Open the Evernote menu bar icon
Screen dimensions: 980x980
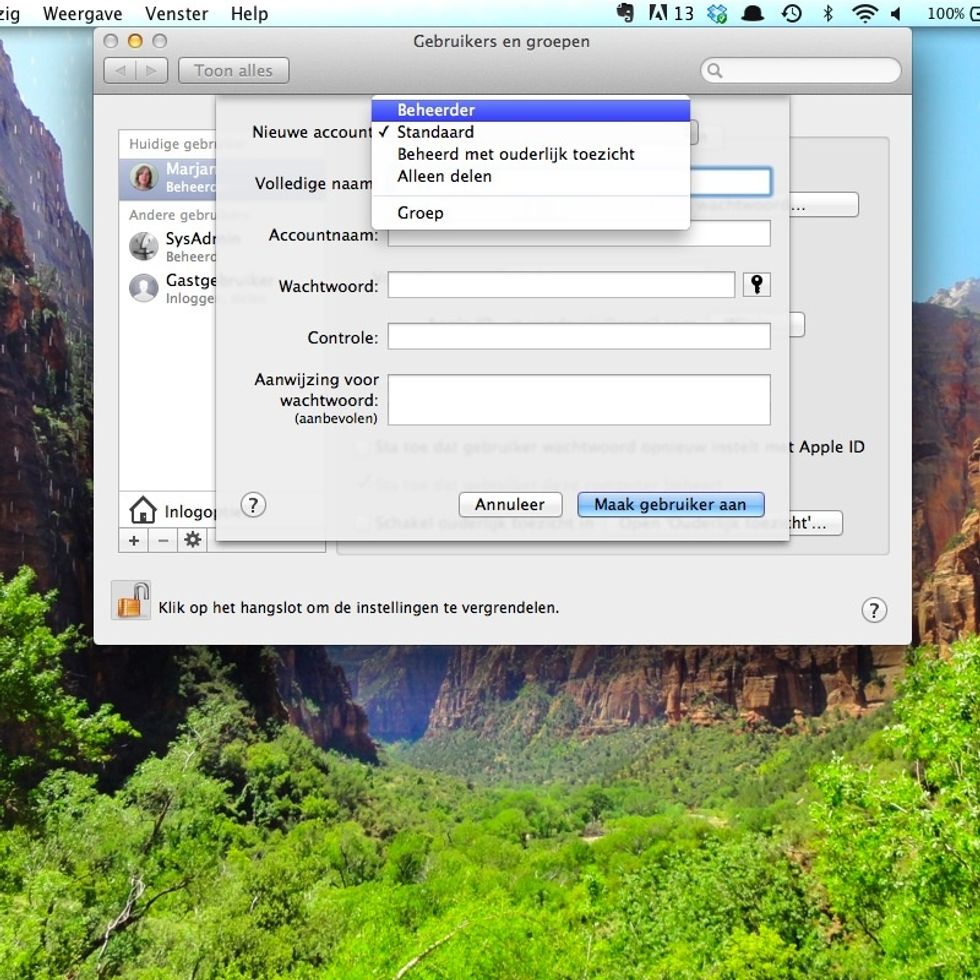point(625,13)
